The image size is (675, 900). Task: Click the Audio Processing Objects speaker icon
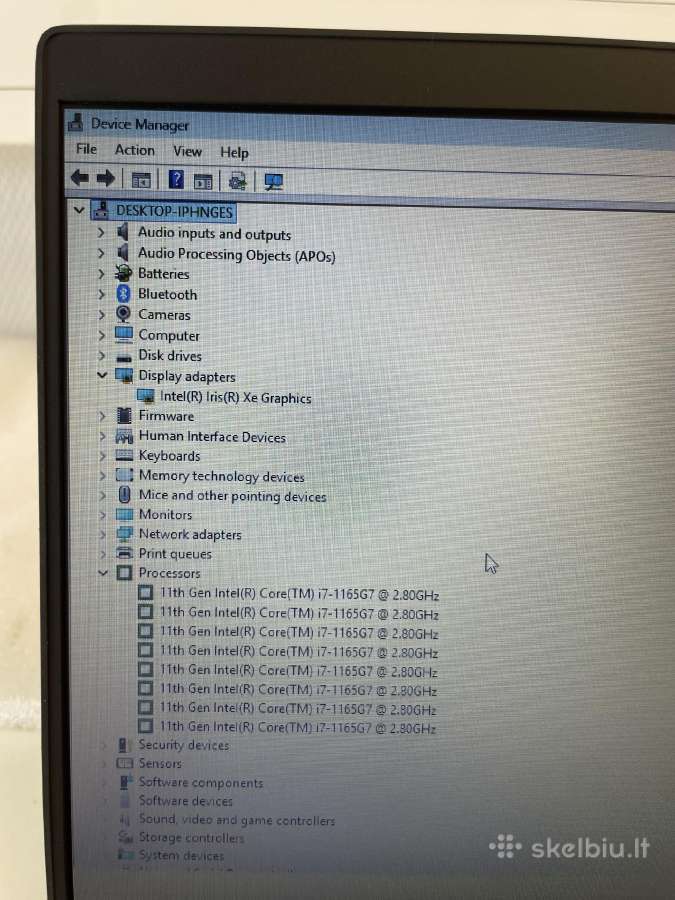coord(123,253)
